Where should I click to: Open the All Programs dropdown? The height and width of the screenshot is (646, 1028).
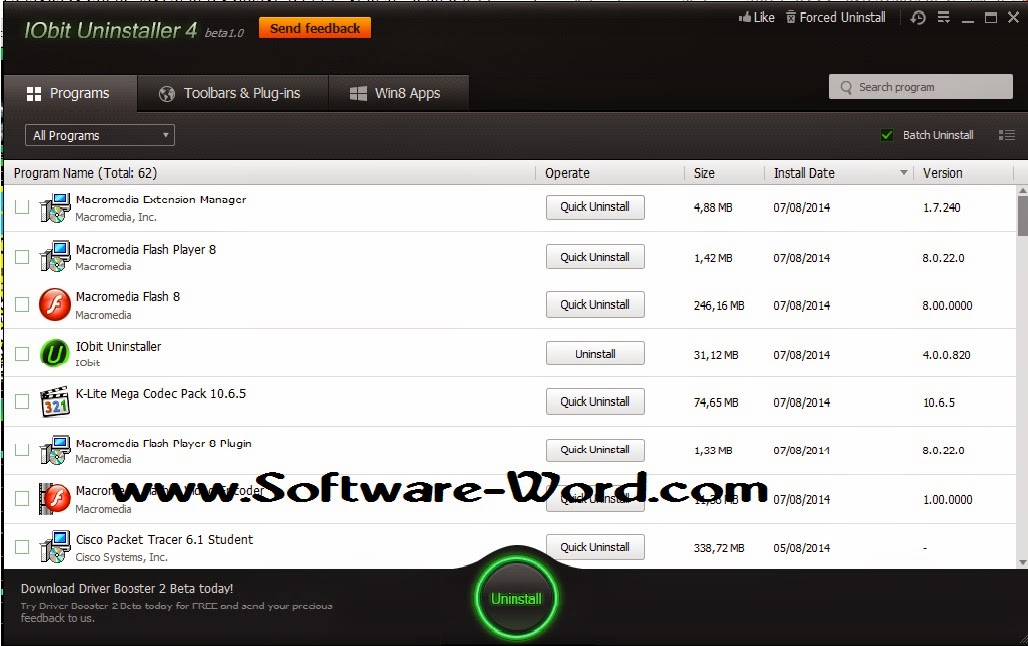100,135
